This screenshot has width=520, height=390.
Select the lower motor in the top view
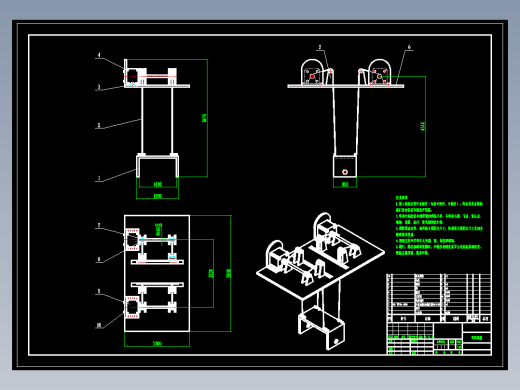(x=132, y=307)
